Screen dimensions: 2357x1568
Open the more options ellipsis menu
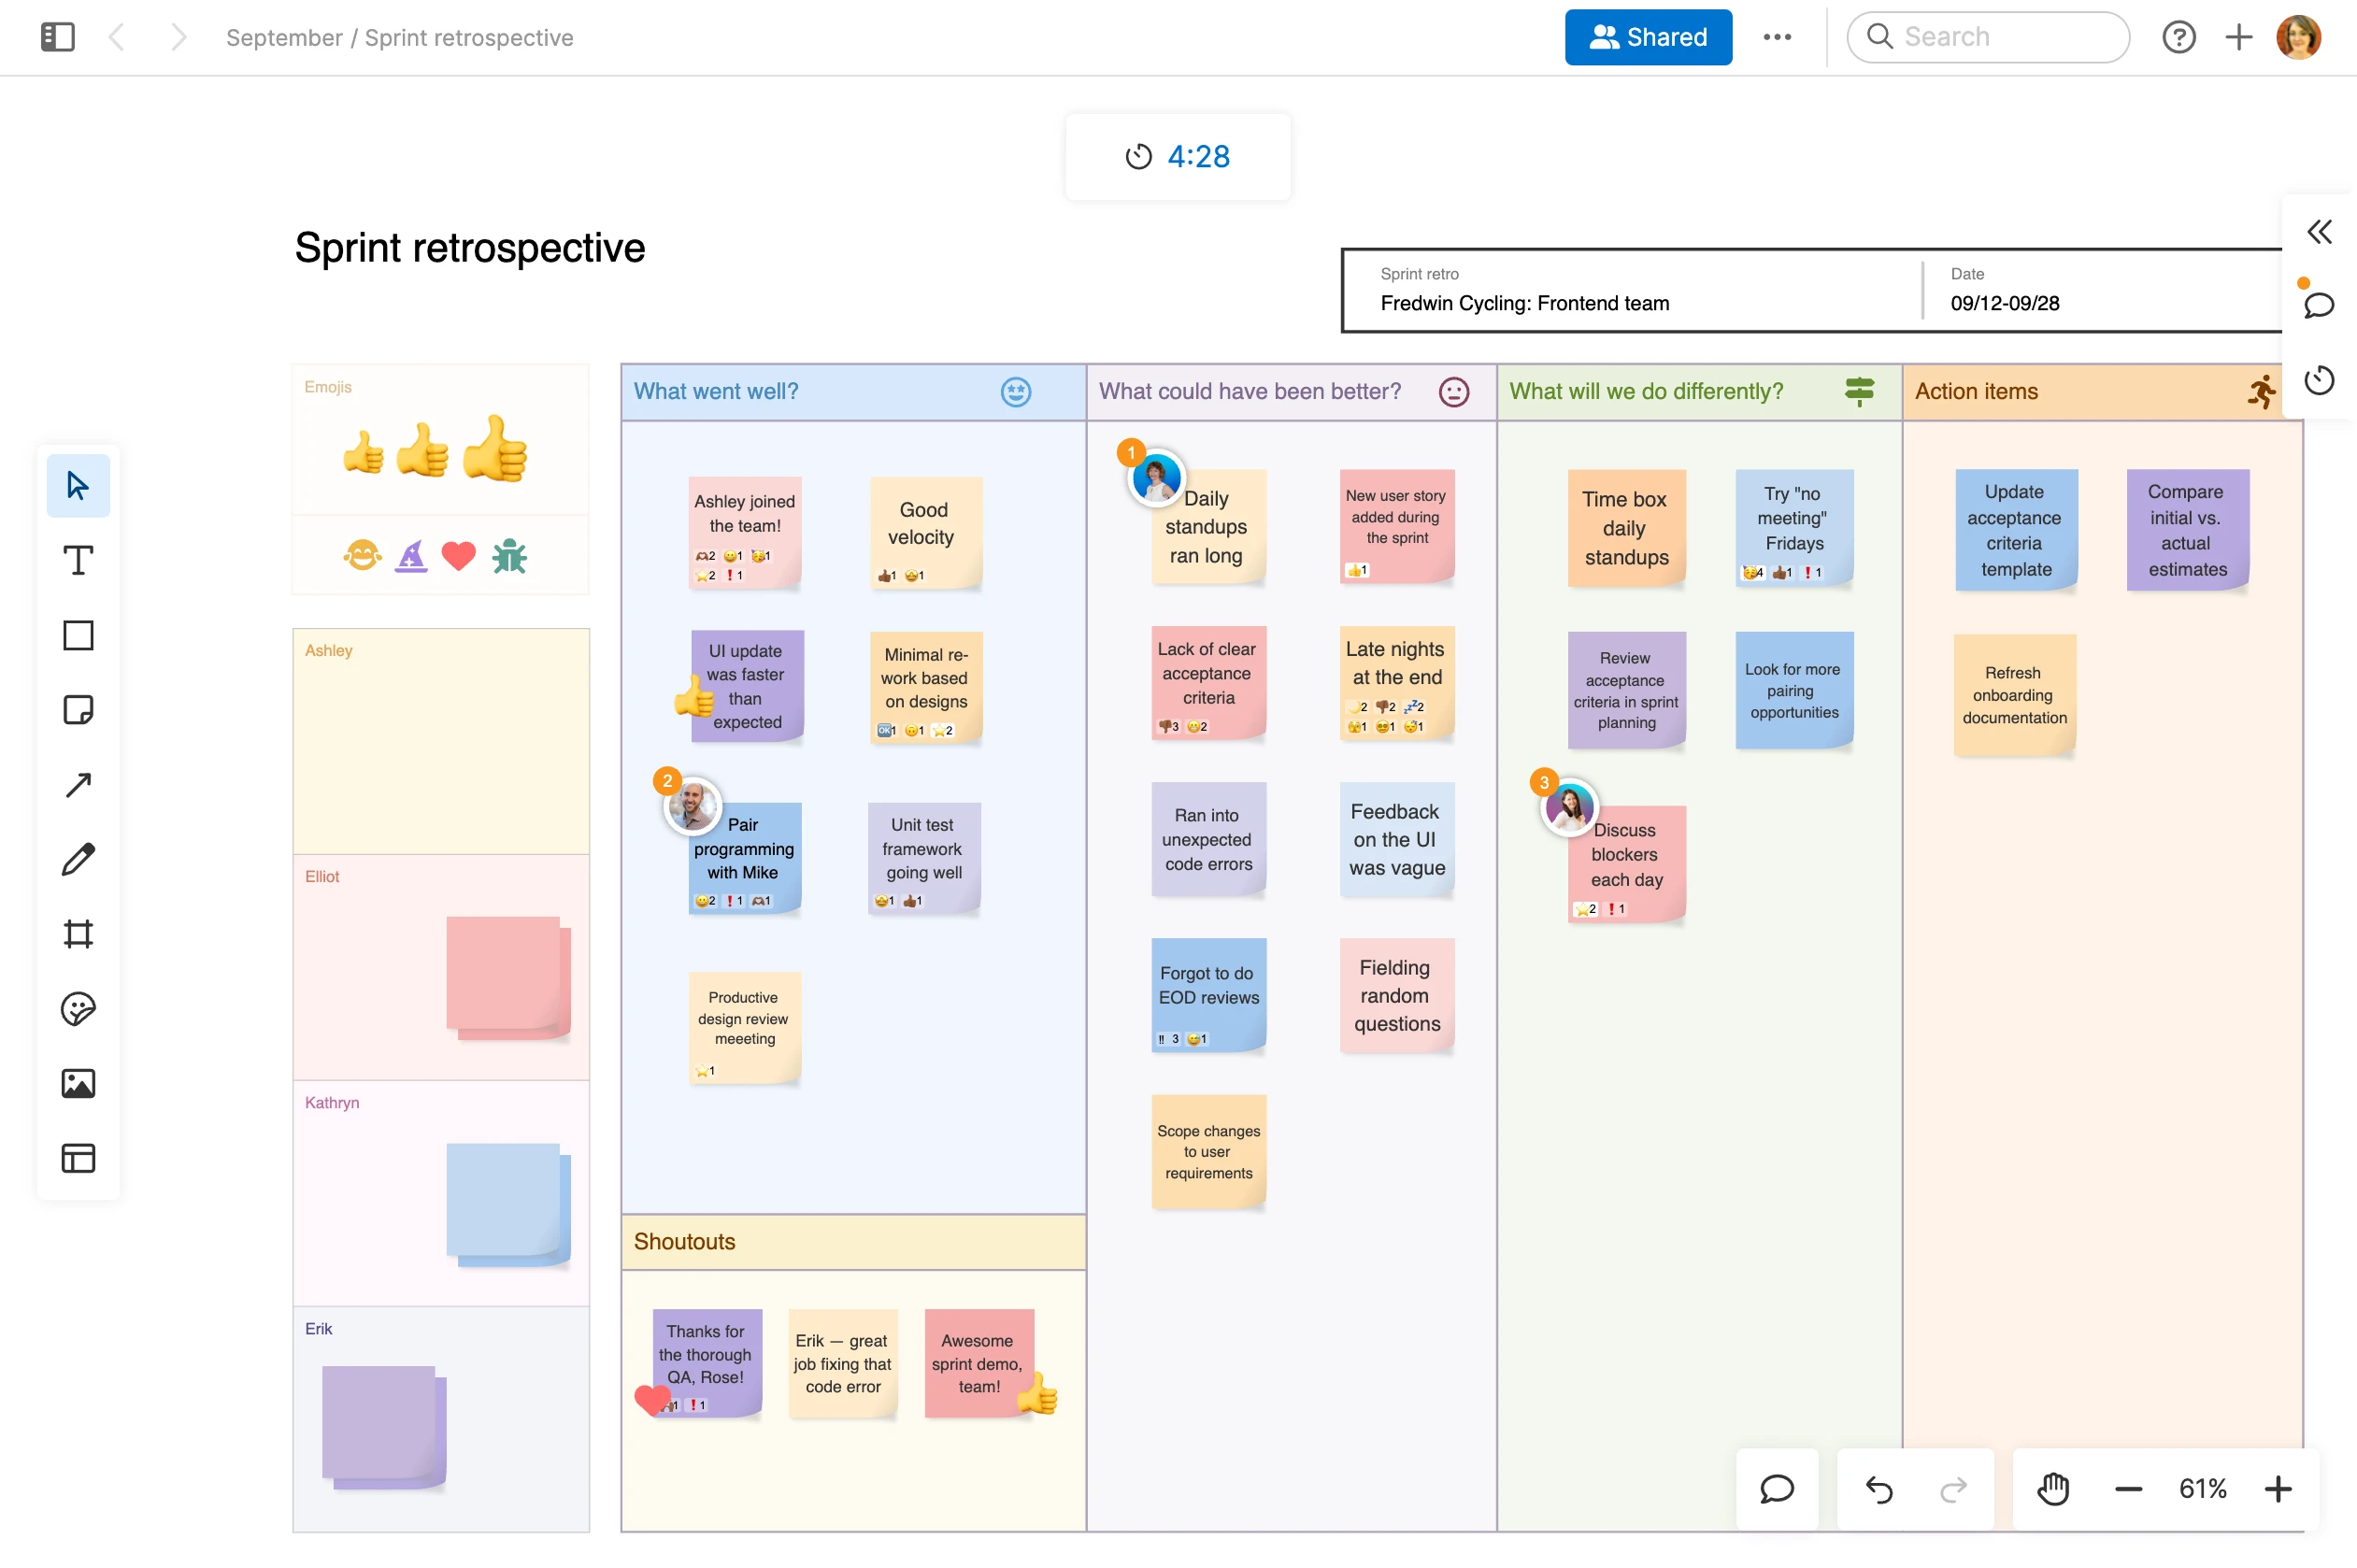pos(1777,38)
